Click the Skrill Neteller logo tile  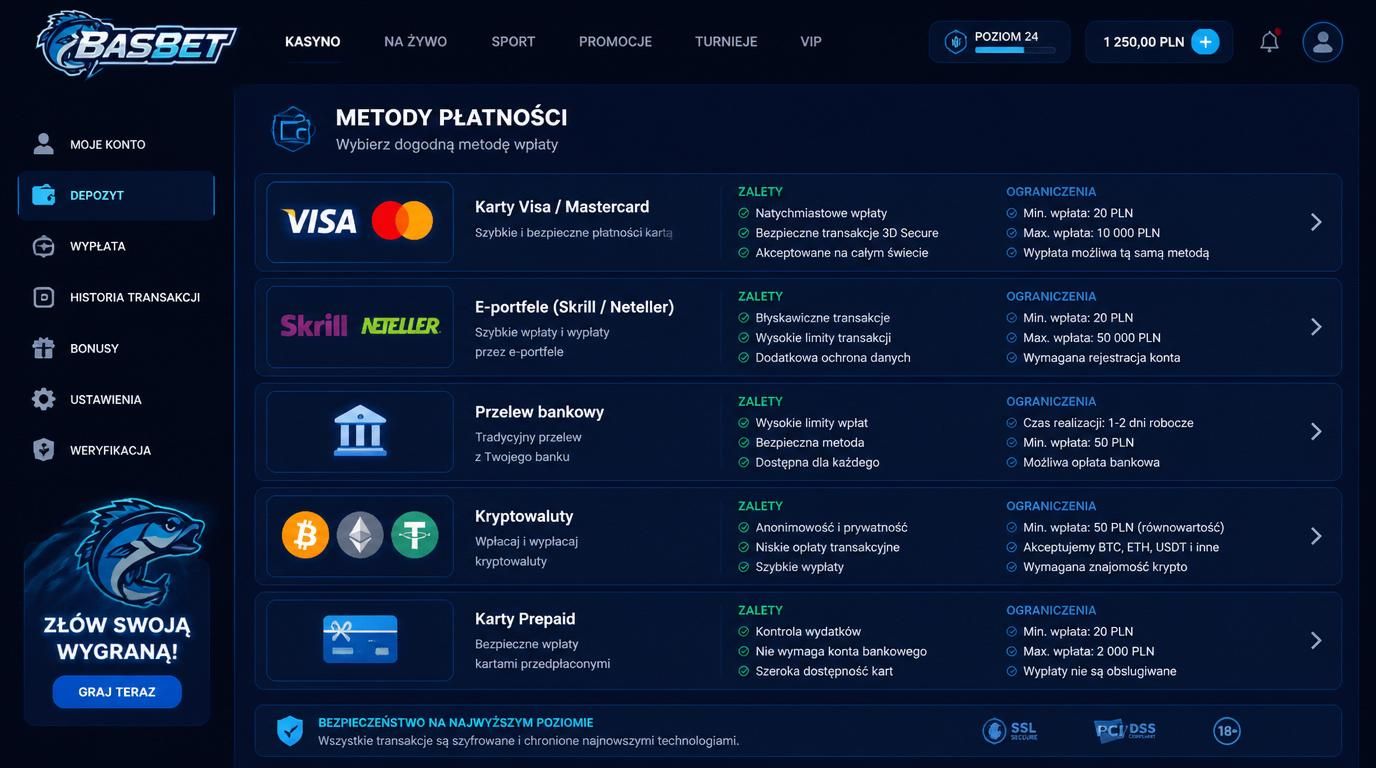pos(360,327)
